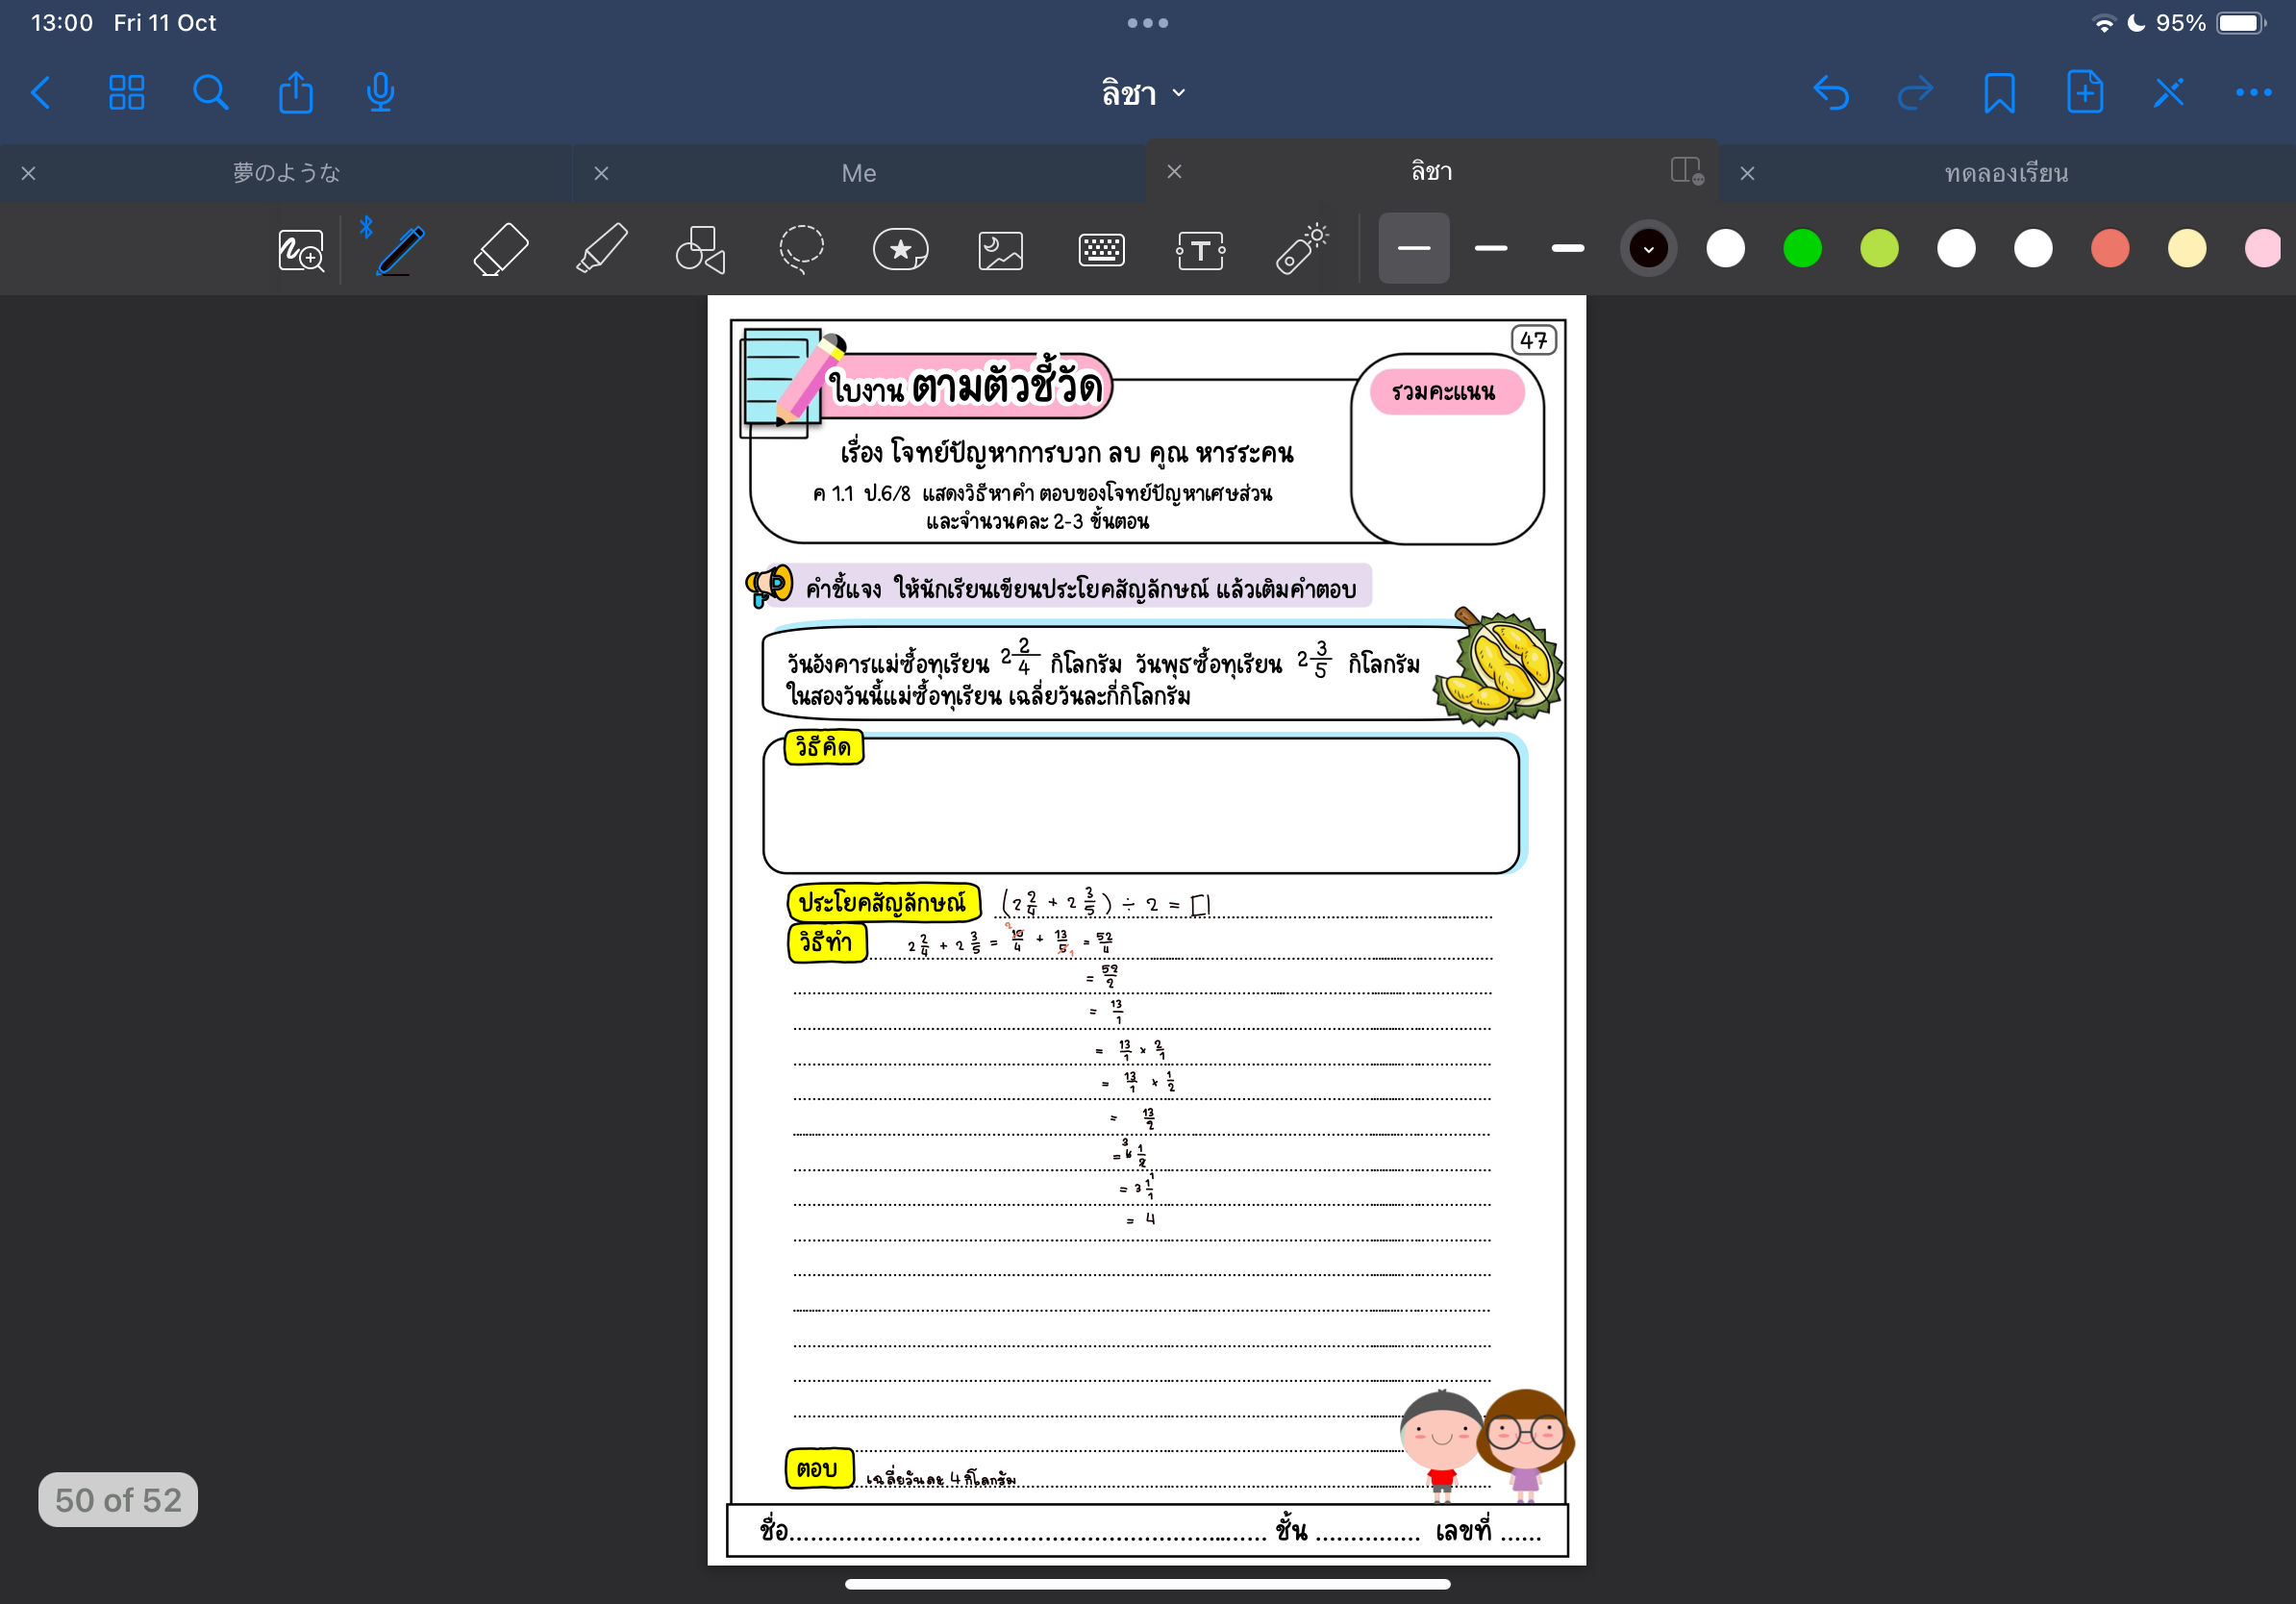Toggle microphone audio recording

(x=380, y=93)
